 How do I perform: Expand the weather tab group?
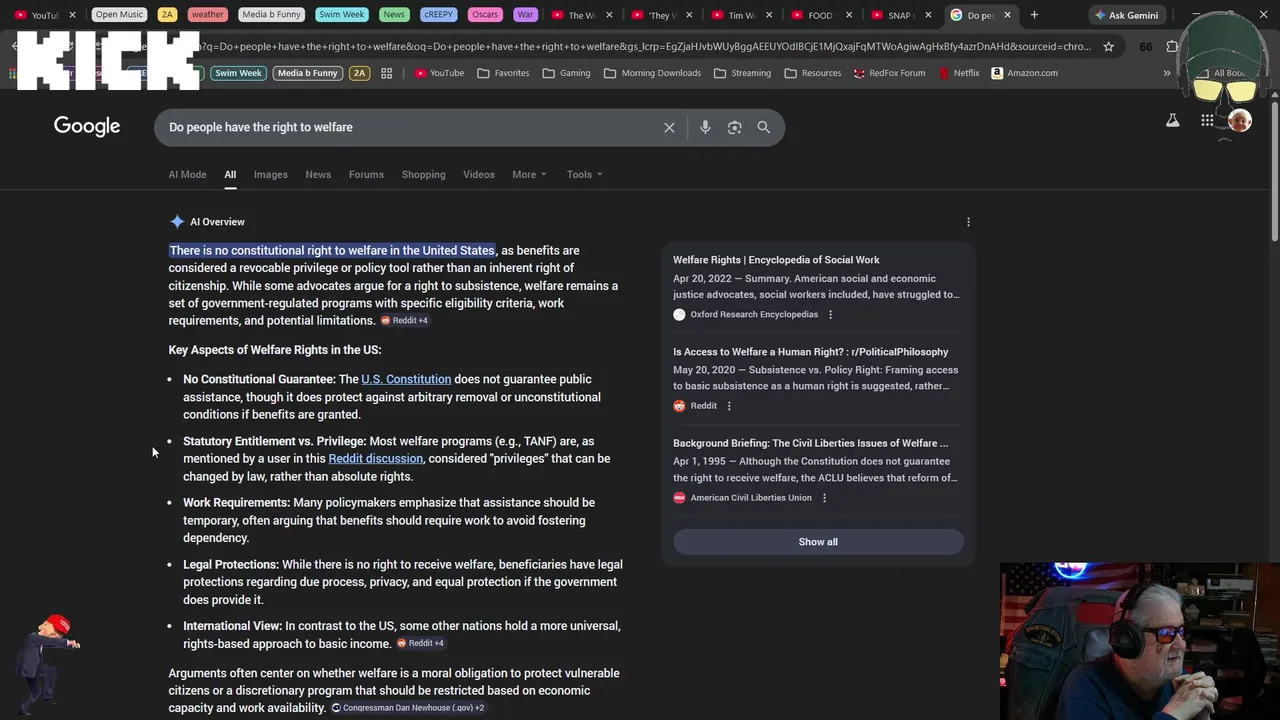[207, 15]
